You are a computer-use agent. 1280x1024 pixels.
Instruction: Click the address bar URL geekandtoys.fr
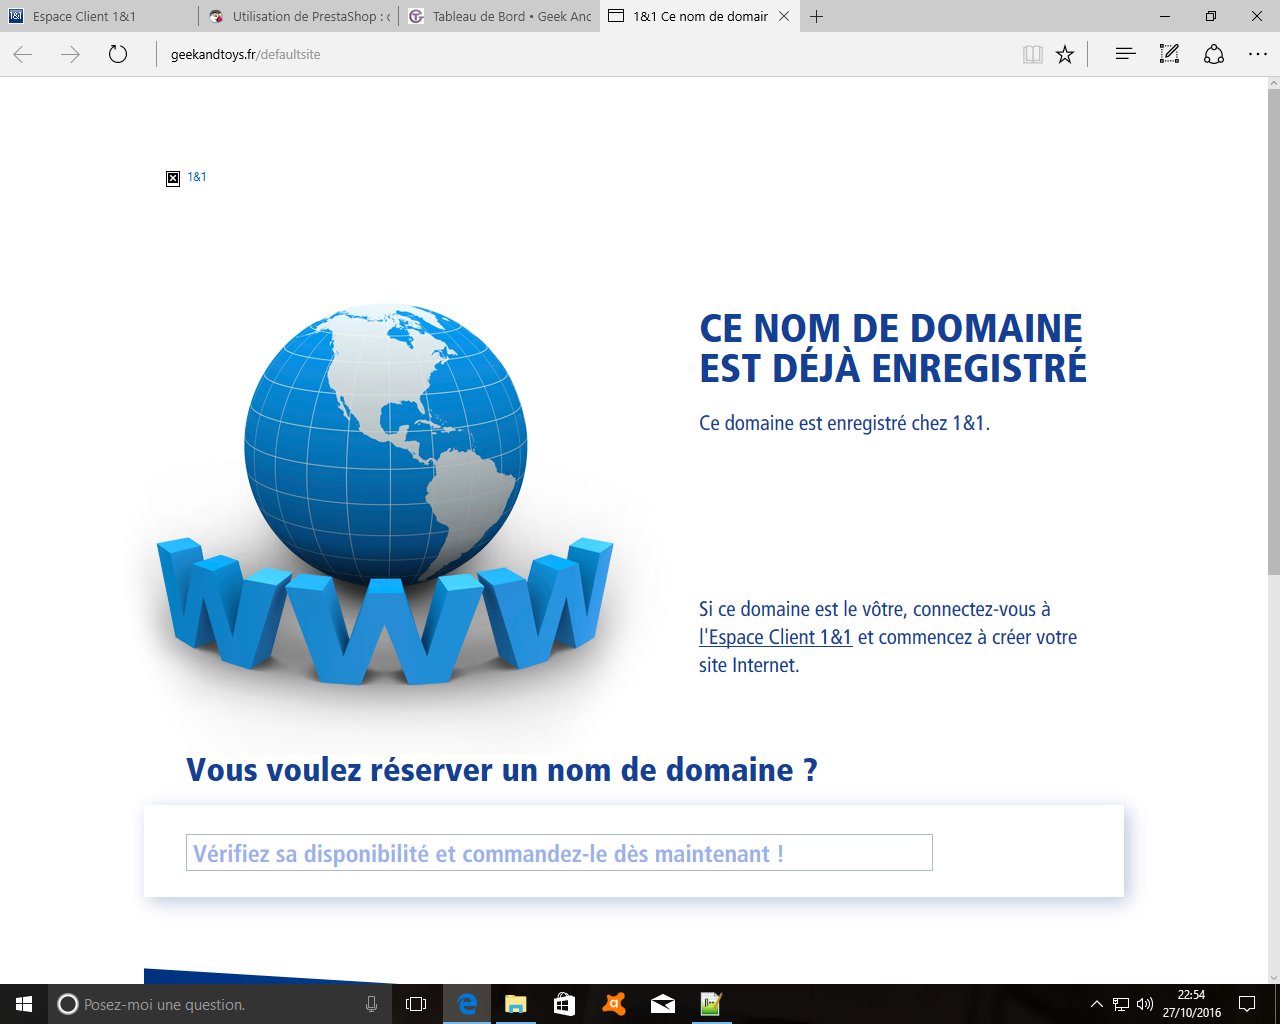point(246,55)
